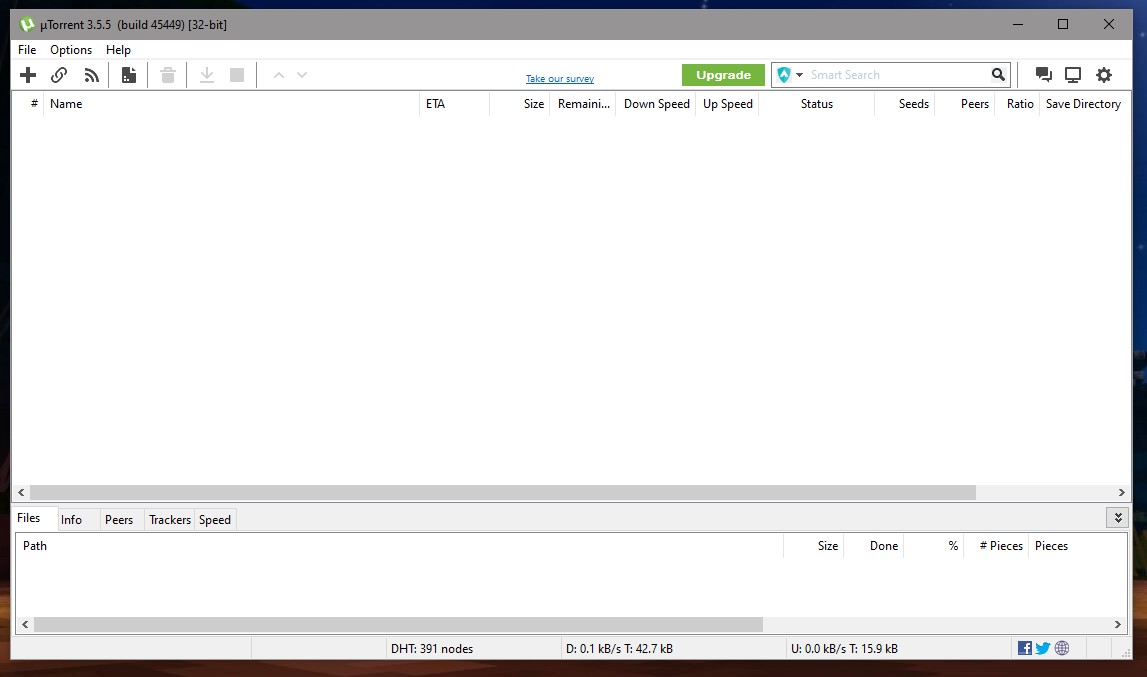Image resolution: width=1147 pixels, height=677 pixels.
Task: Click torrent list horizontal scrollbar thumb
Action: point(503,493)
